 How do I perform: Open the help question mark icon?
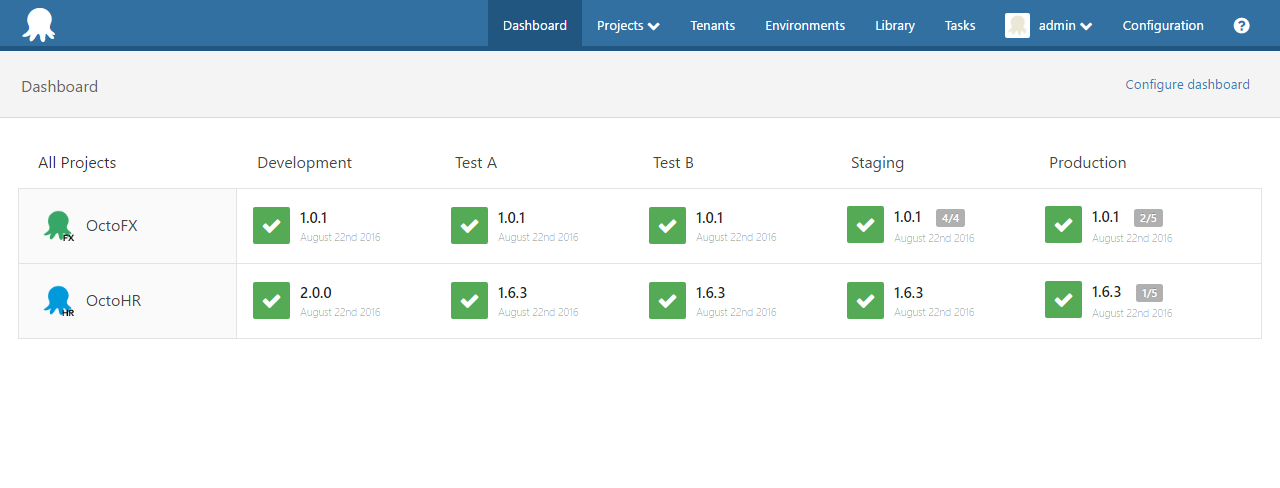[x=1241, y=26]
